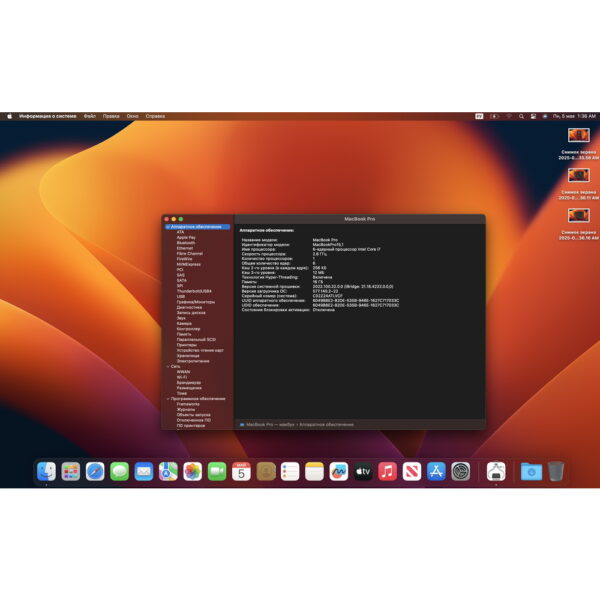The width and height of the screenshot is (600, 600).
Task: Collapse the Программное обеспечение section chevron
Action: pyautogui.click(x=168, y=399)
